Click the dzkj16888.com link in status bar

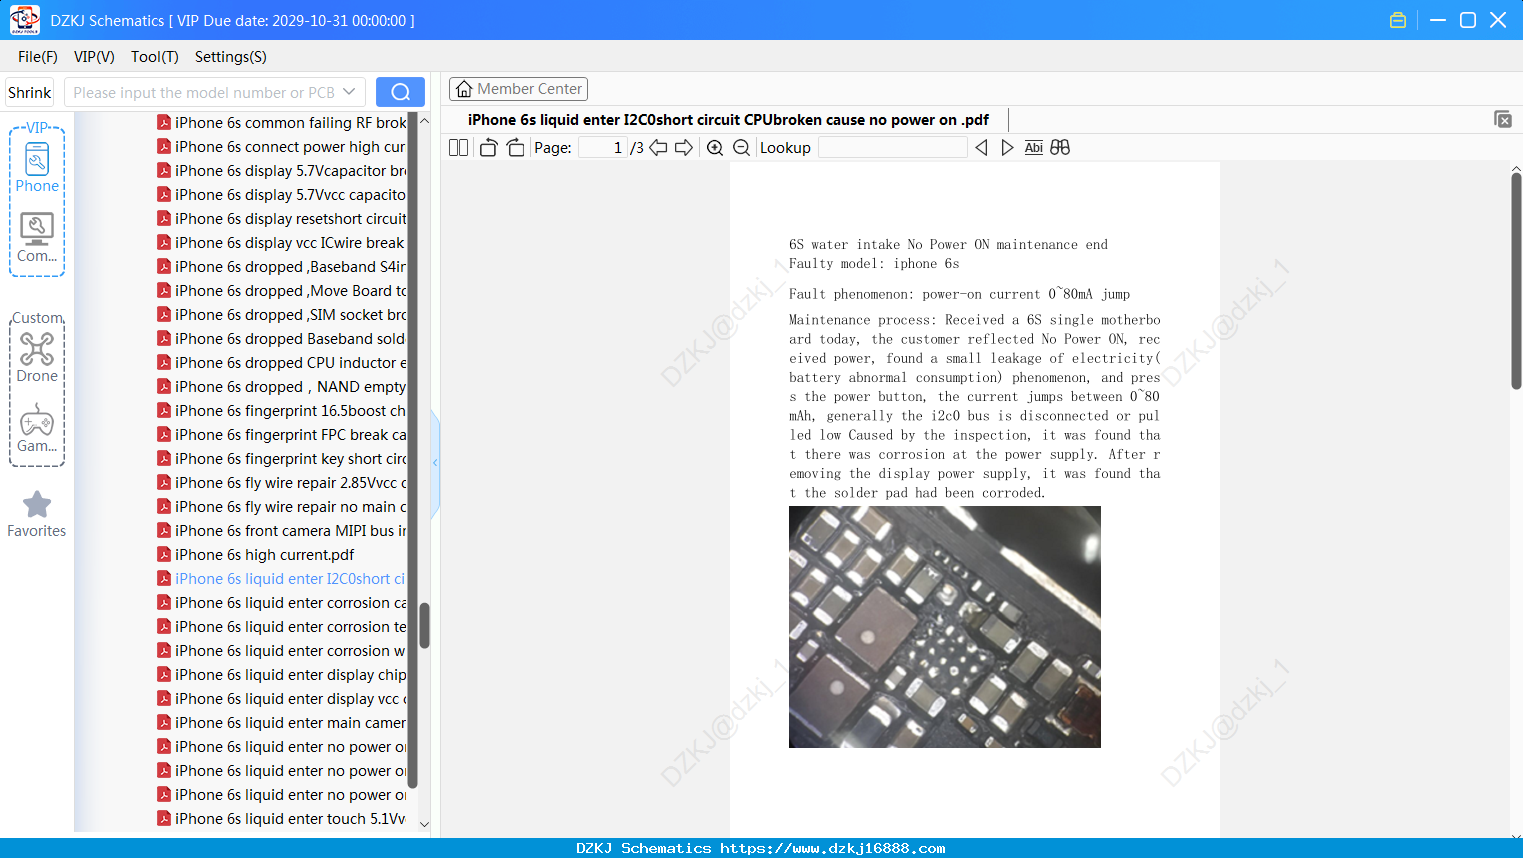[833, 848]
